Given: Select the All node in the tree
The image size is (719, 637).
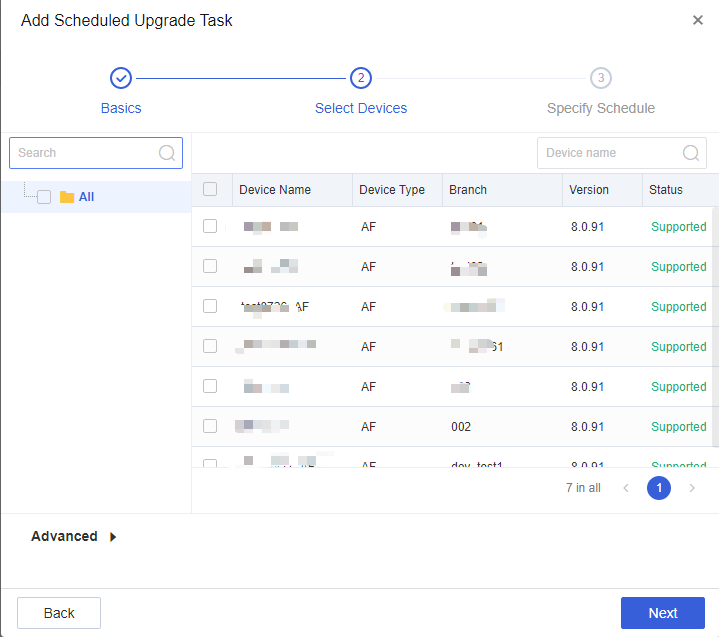Looking at the screenshot, I should click(86, 197).
